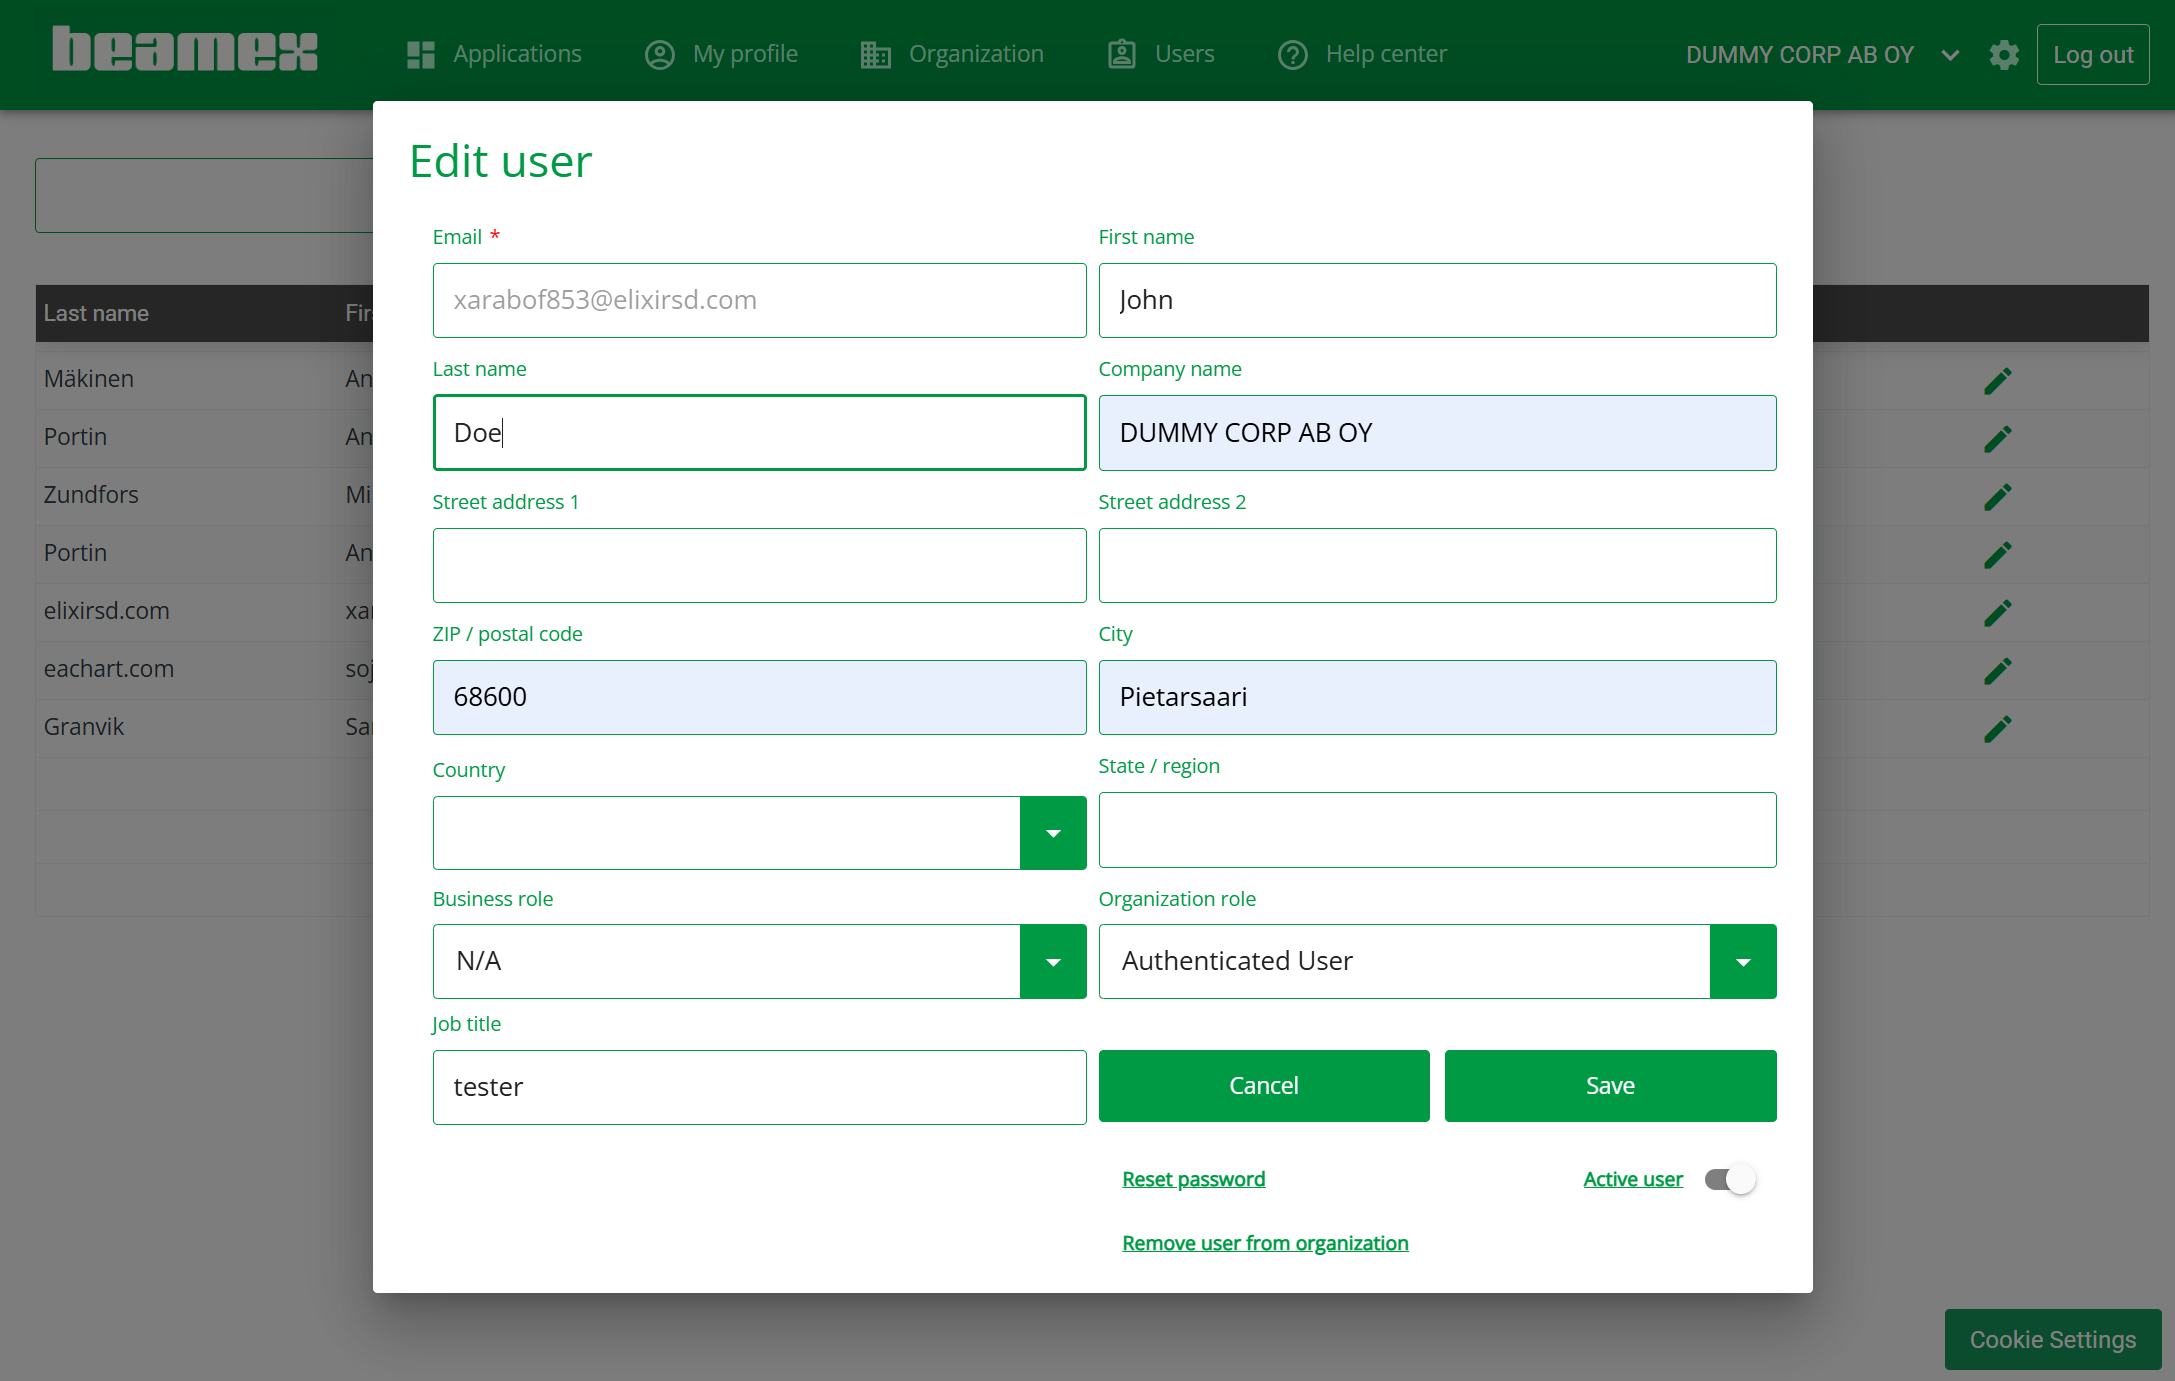The height and width of the screenshot is (1381, 2175).
Task: Click the ZIP / postal code field
Action: click(760, 697)
